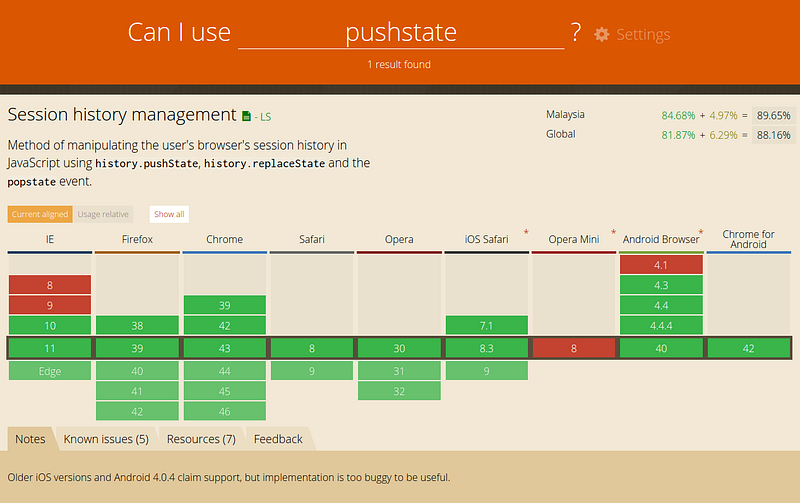The image size is (800, 503).
Task: Open the Settings gear icon
Action: (602, 34)
